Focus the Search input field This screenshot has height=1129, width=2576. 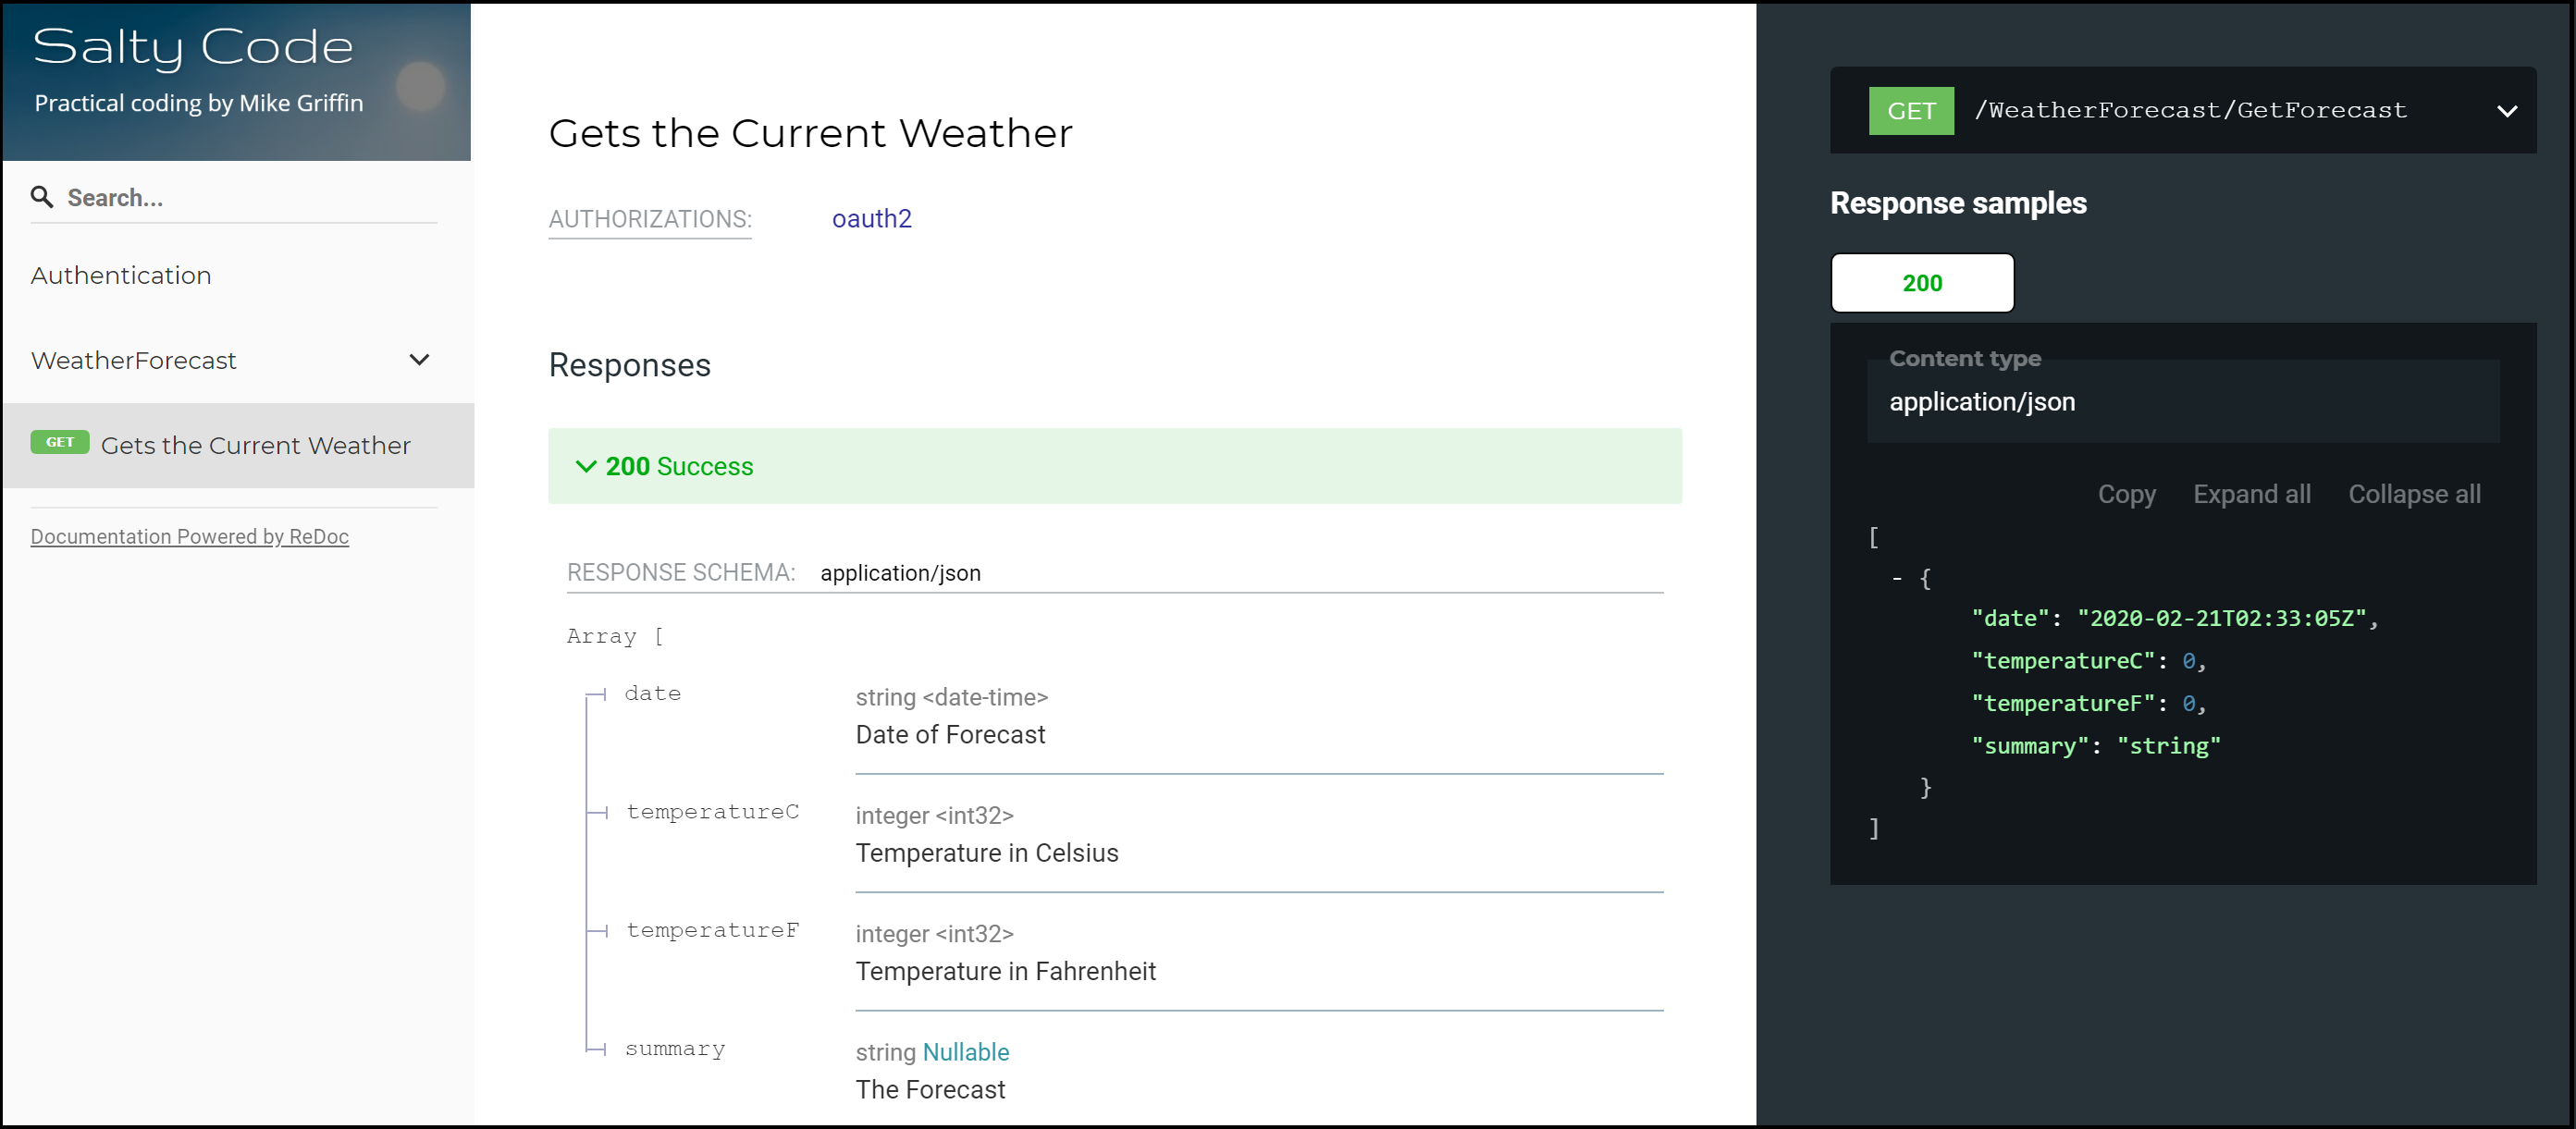(250, 198)
